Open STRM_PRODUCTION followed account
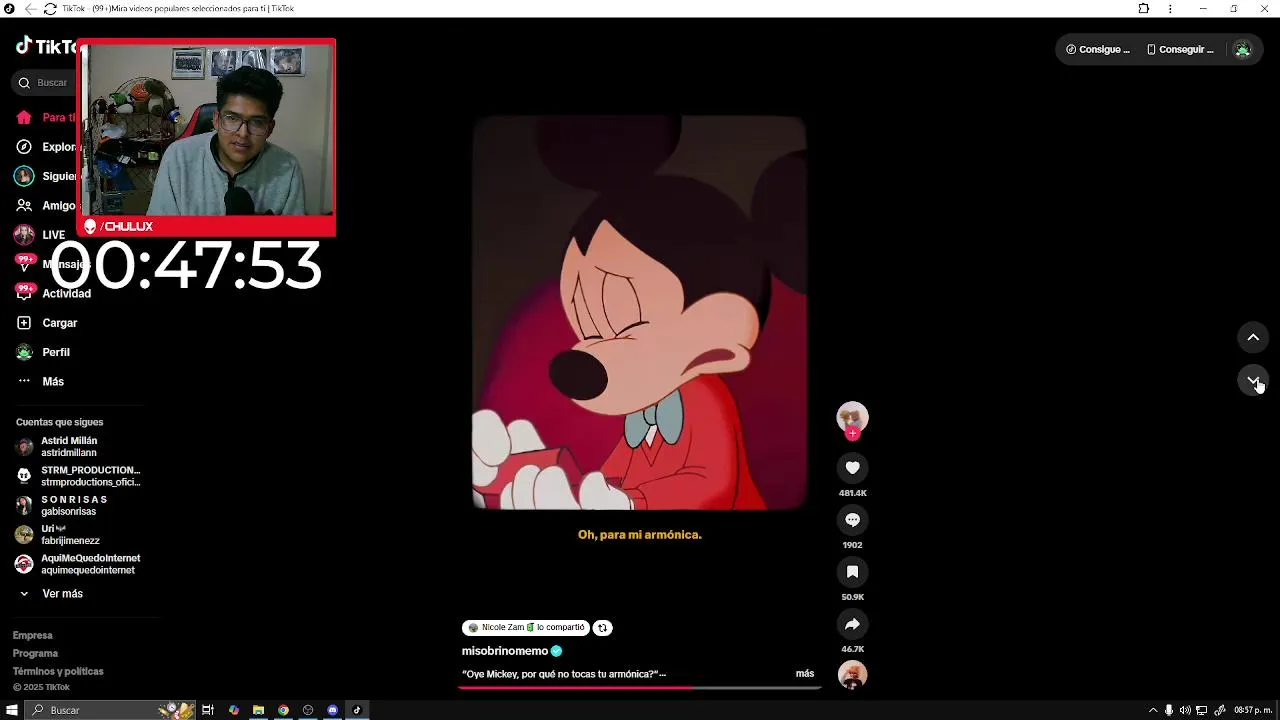The image size is (1280, 720). (x=78, y=476)
